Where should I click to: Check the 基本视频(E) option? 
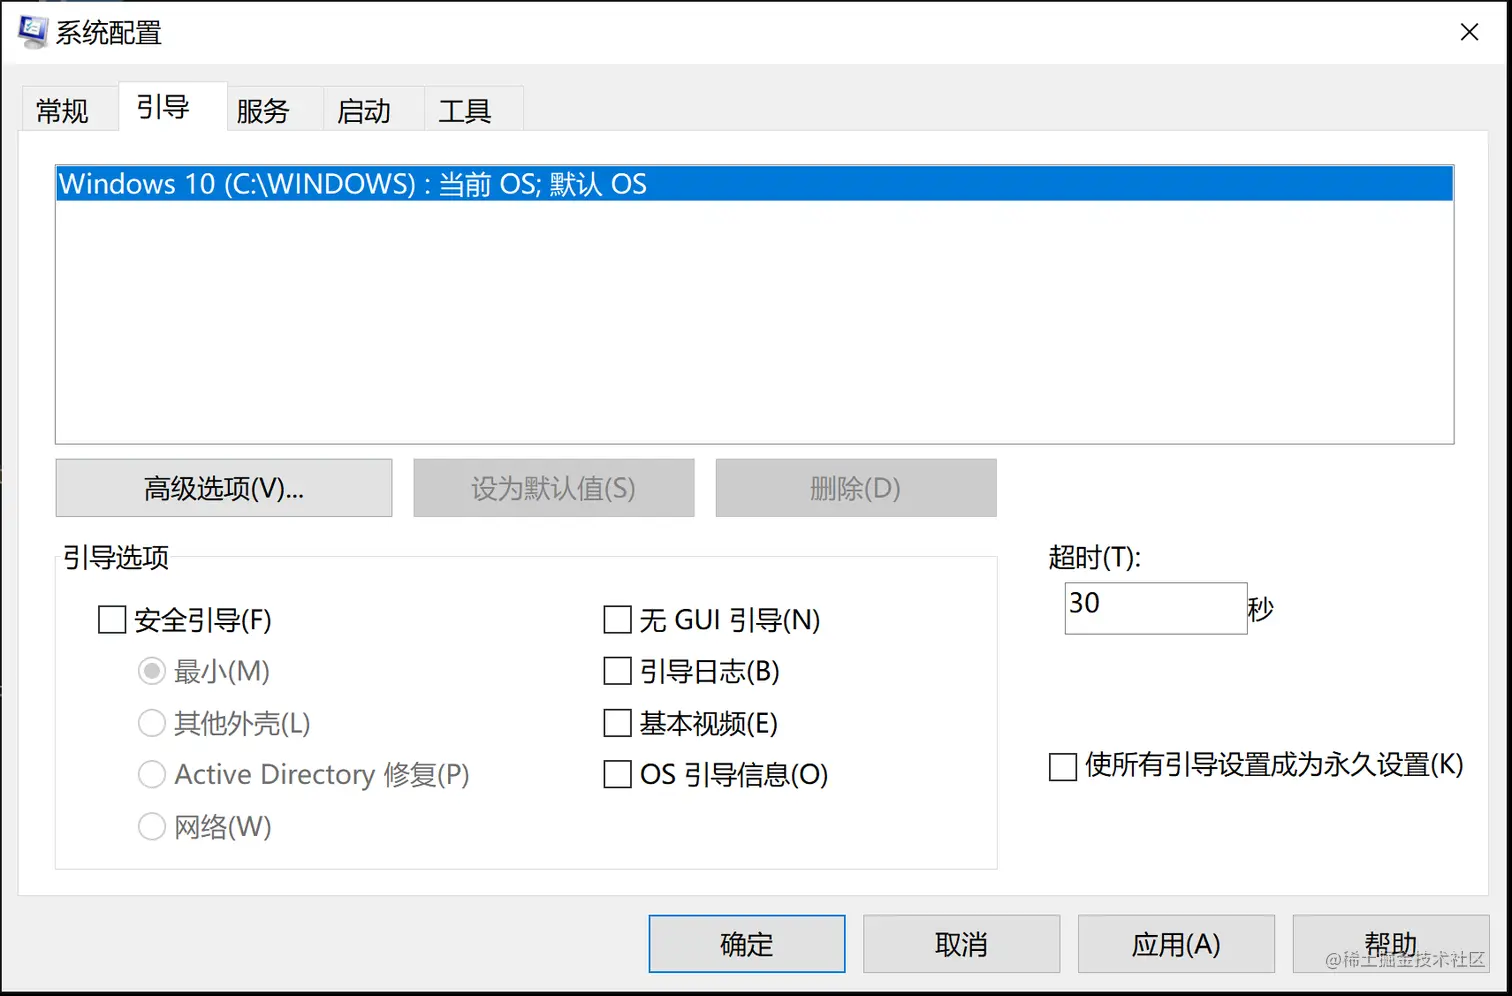618,723
